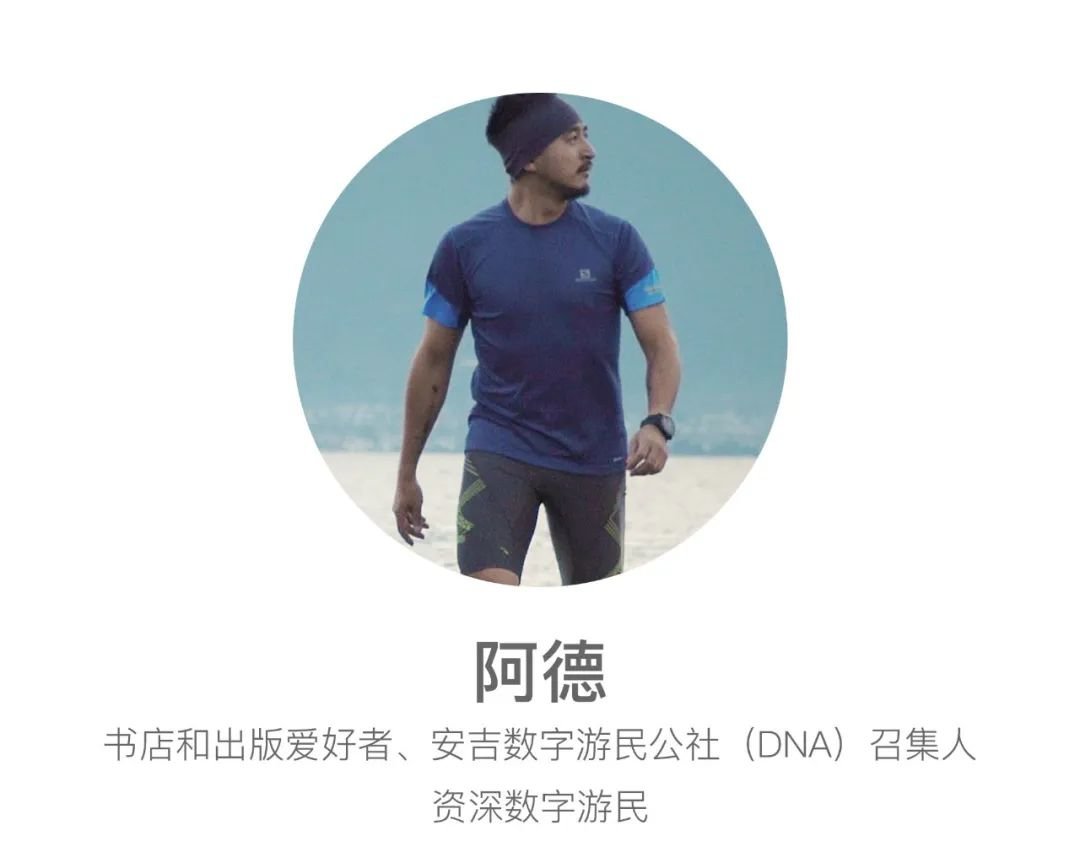Click the (DNA) abbreviation in the description
This screenshot has width=1080, height=852.
tap(795, 745)
